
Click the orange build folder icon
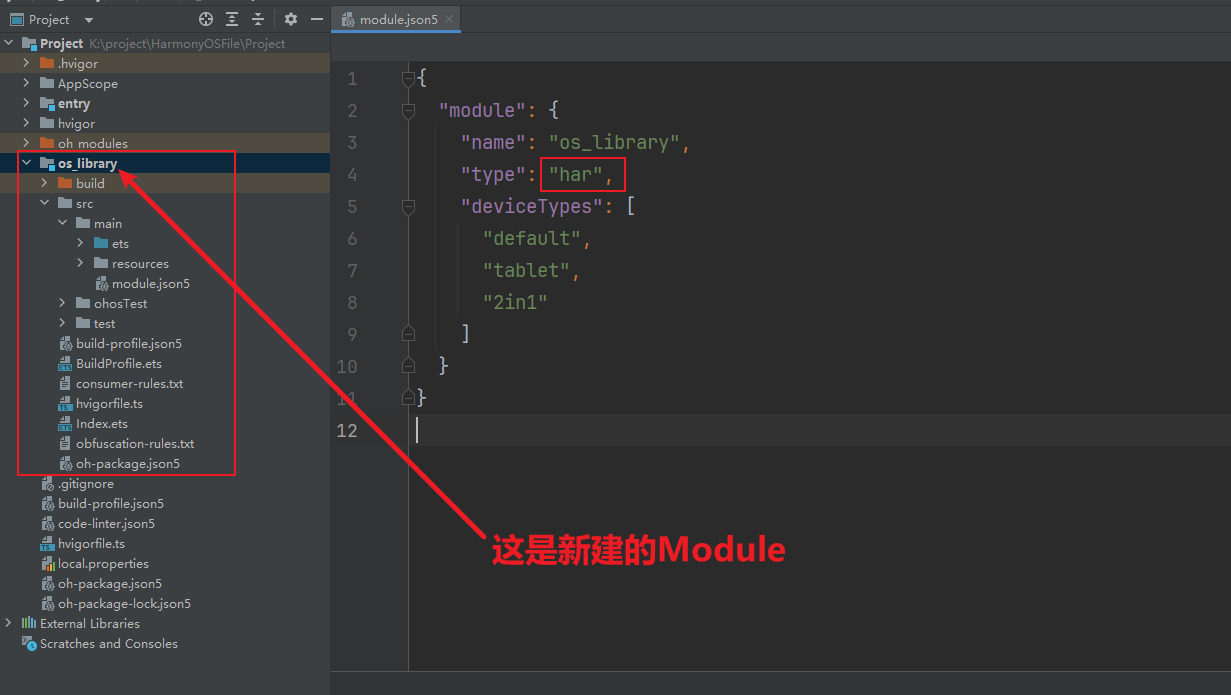(65, 183)
